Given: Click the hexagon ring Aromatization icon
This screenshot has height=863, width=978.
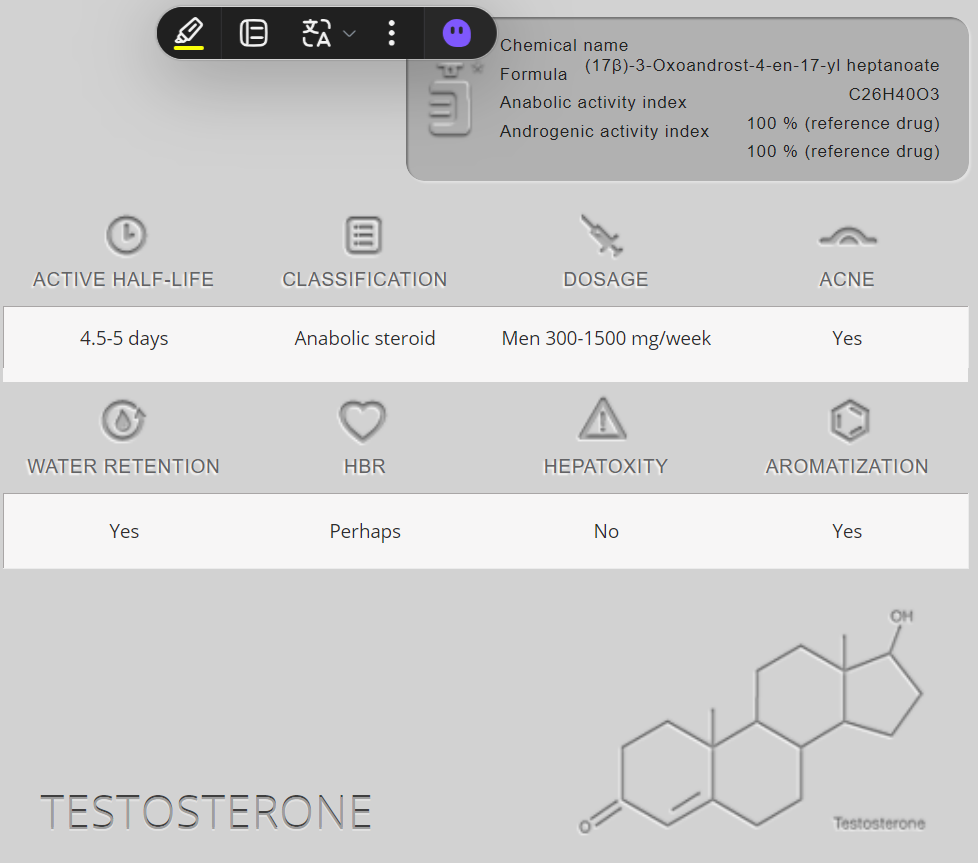Looking at the screenshot, I should (849, 421).
